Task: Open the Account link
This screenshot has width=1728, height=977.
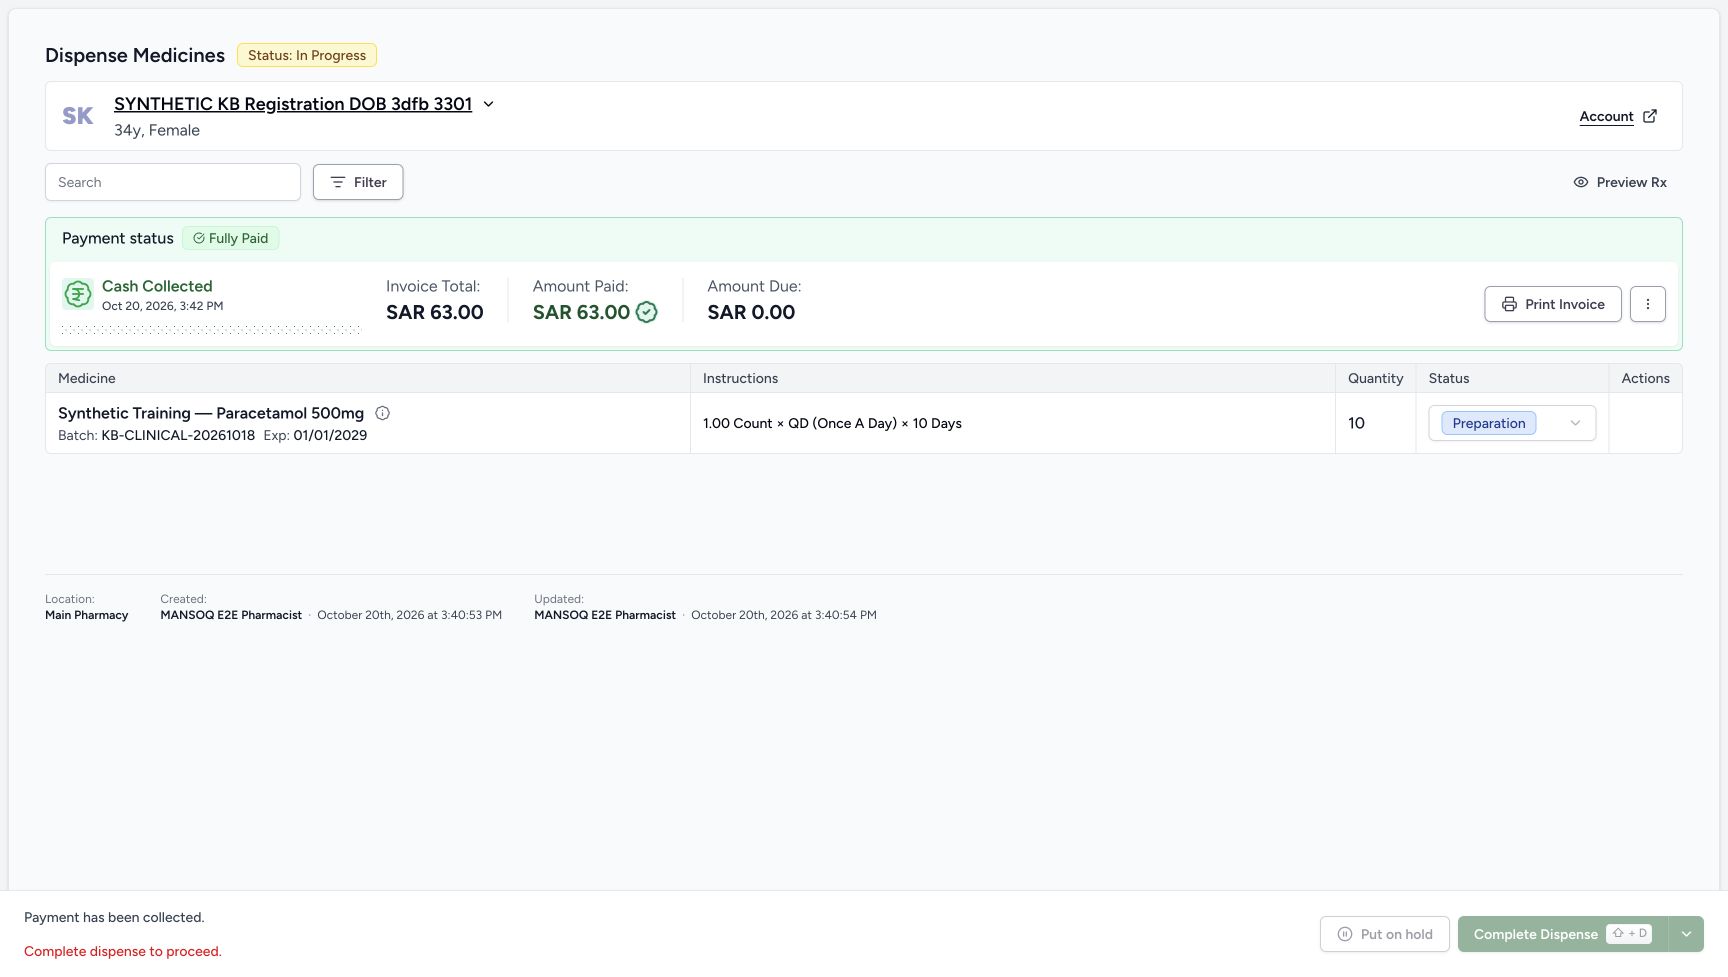Action: 1606,116
